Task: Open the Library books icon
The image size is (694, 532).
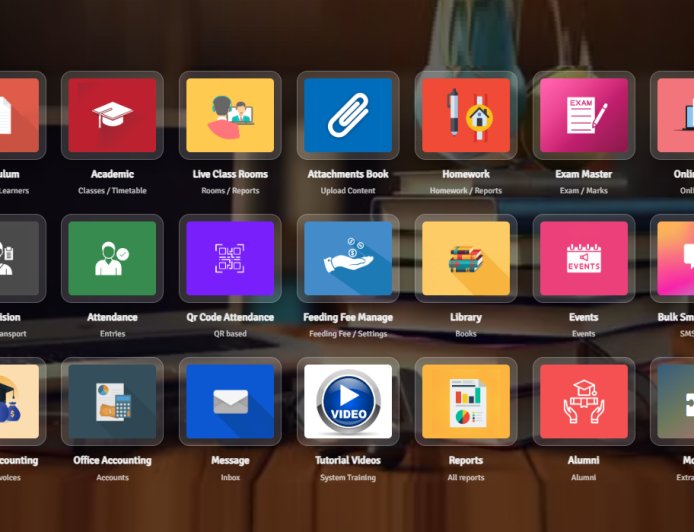Action: pyautogui.click(x=466, y=258)
